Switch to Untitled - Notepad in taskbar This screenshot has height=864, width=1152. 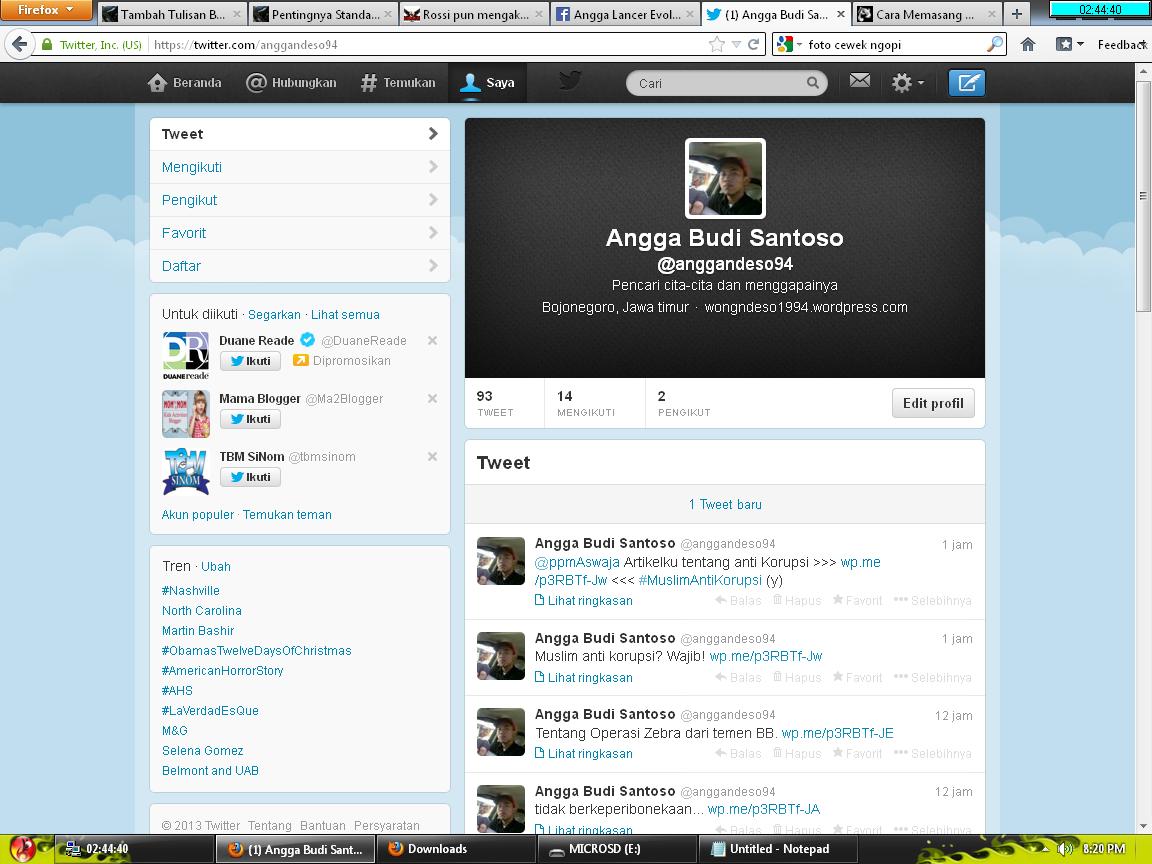770,849
